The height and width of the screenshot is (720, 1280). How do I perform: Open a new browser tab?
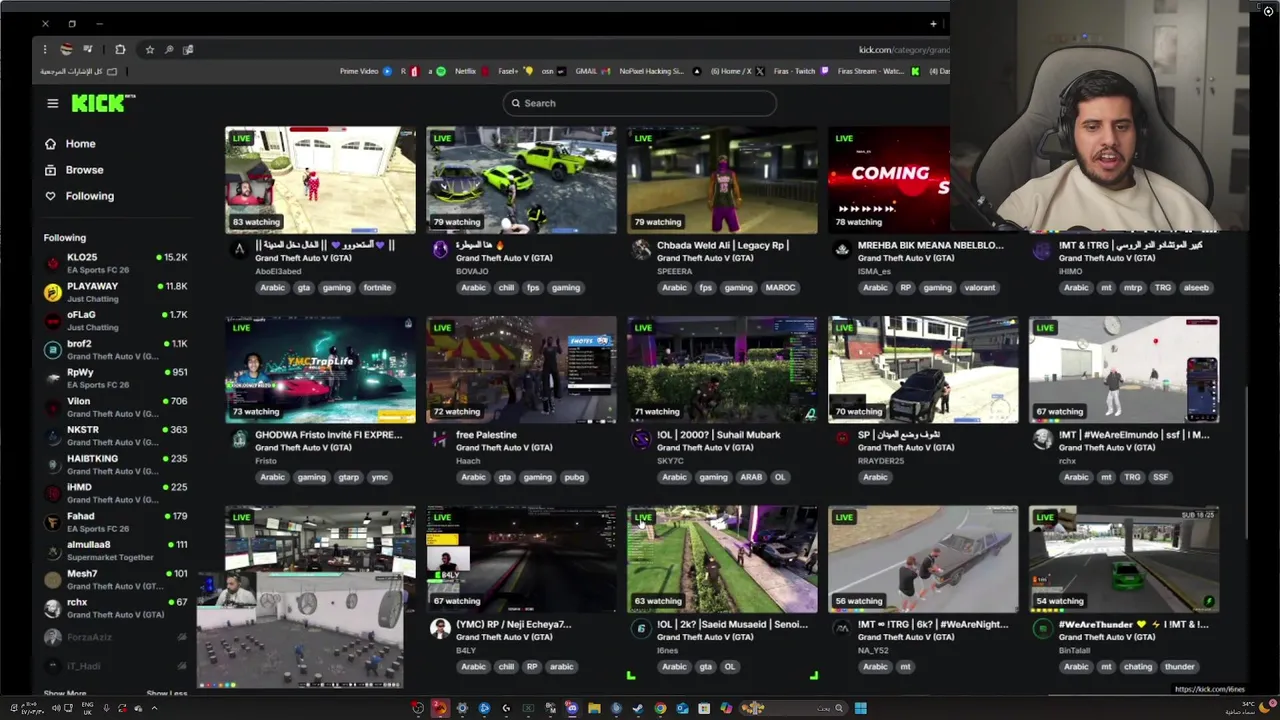click(x=933, y=23)
